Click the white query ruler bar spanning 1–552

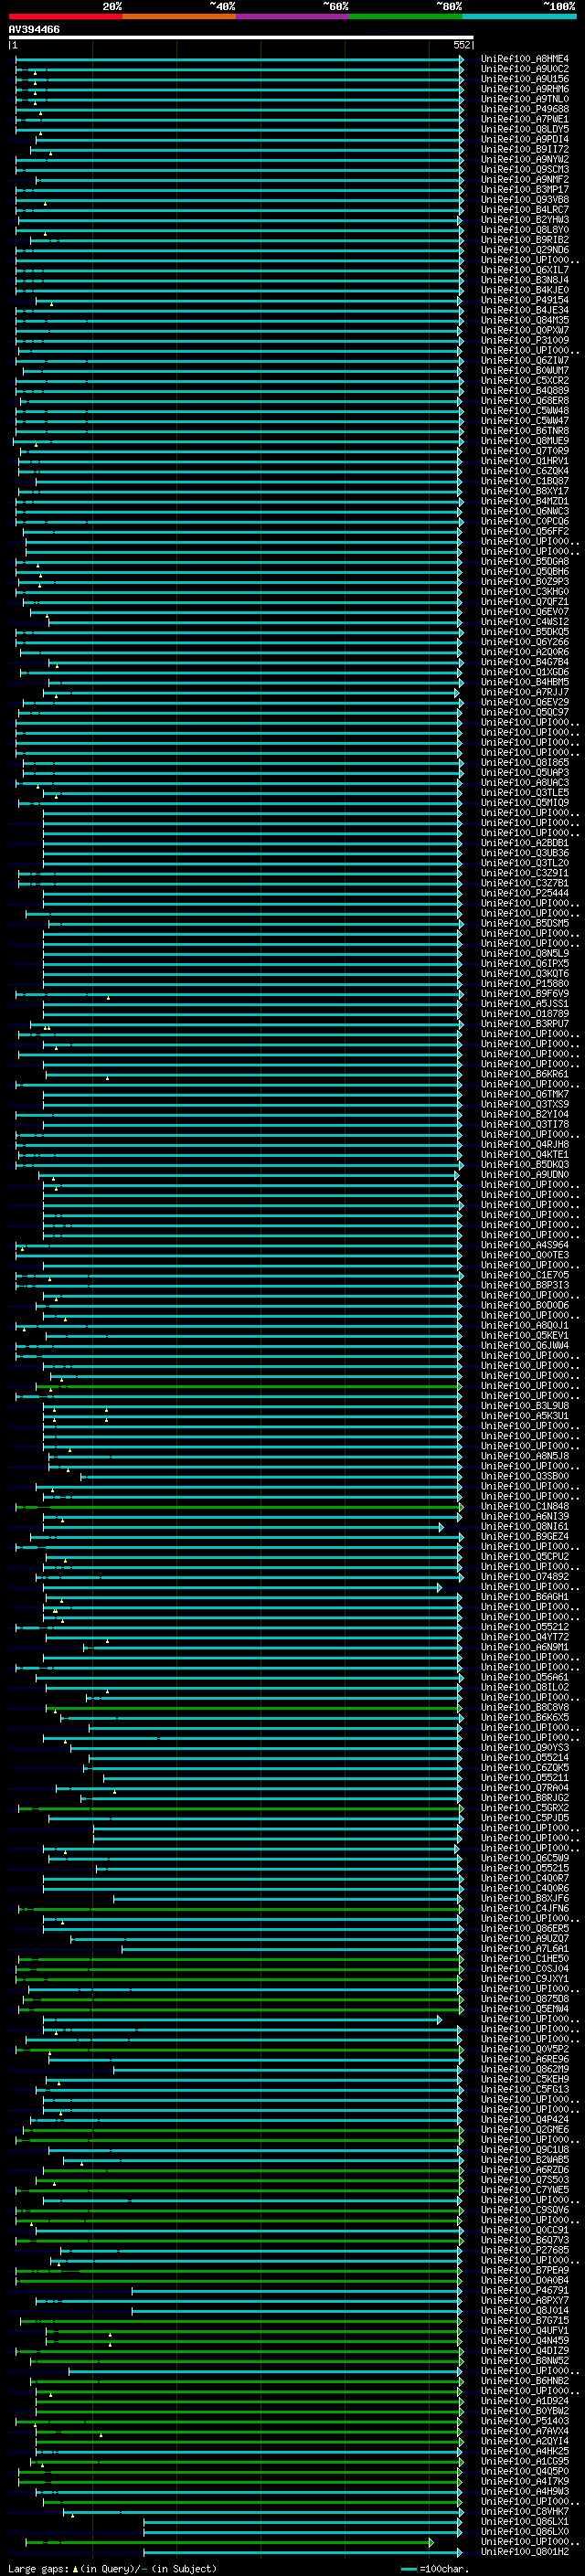click(x=241, y=37)
